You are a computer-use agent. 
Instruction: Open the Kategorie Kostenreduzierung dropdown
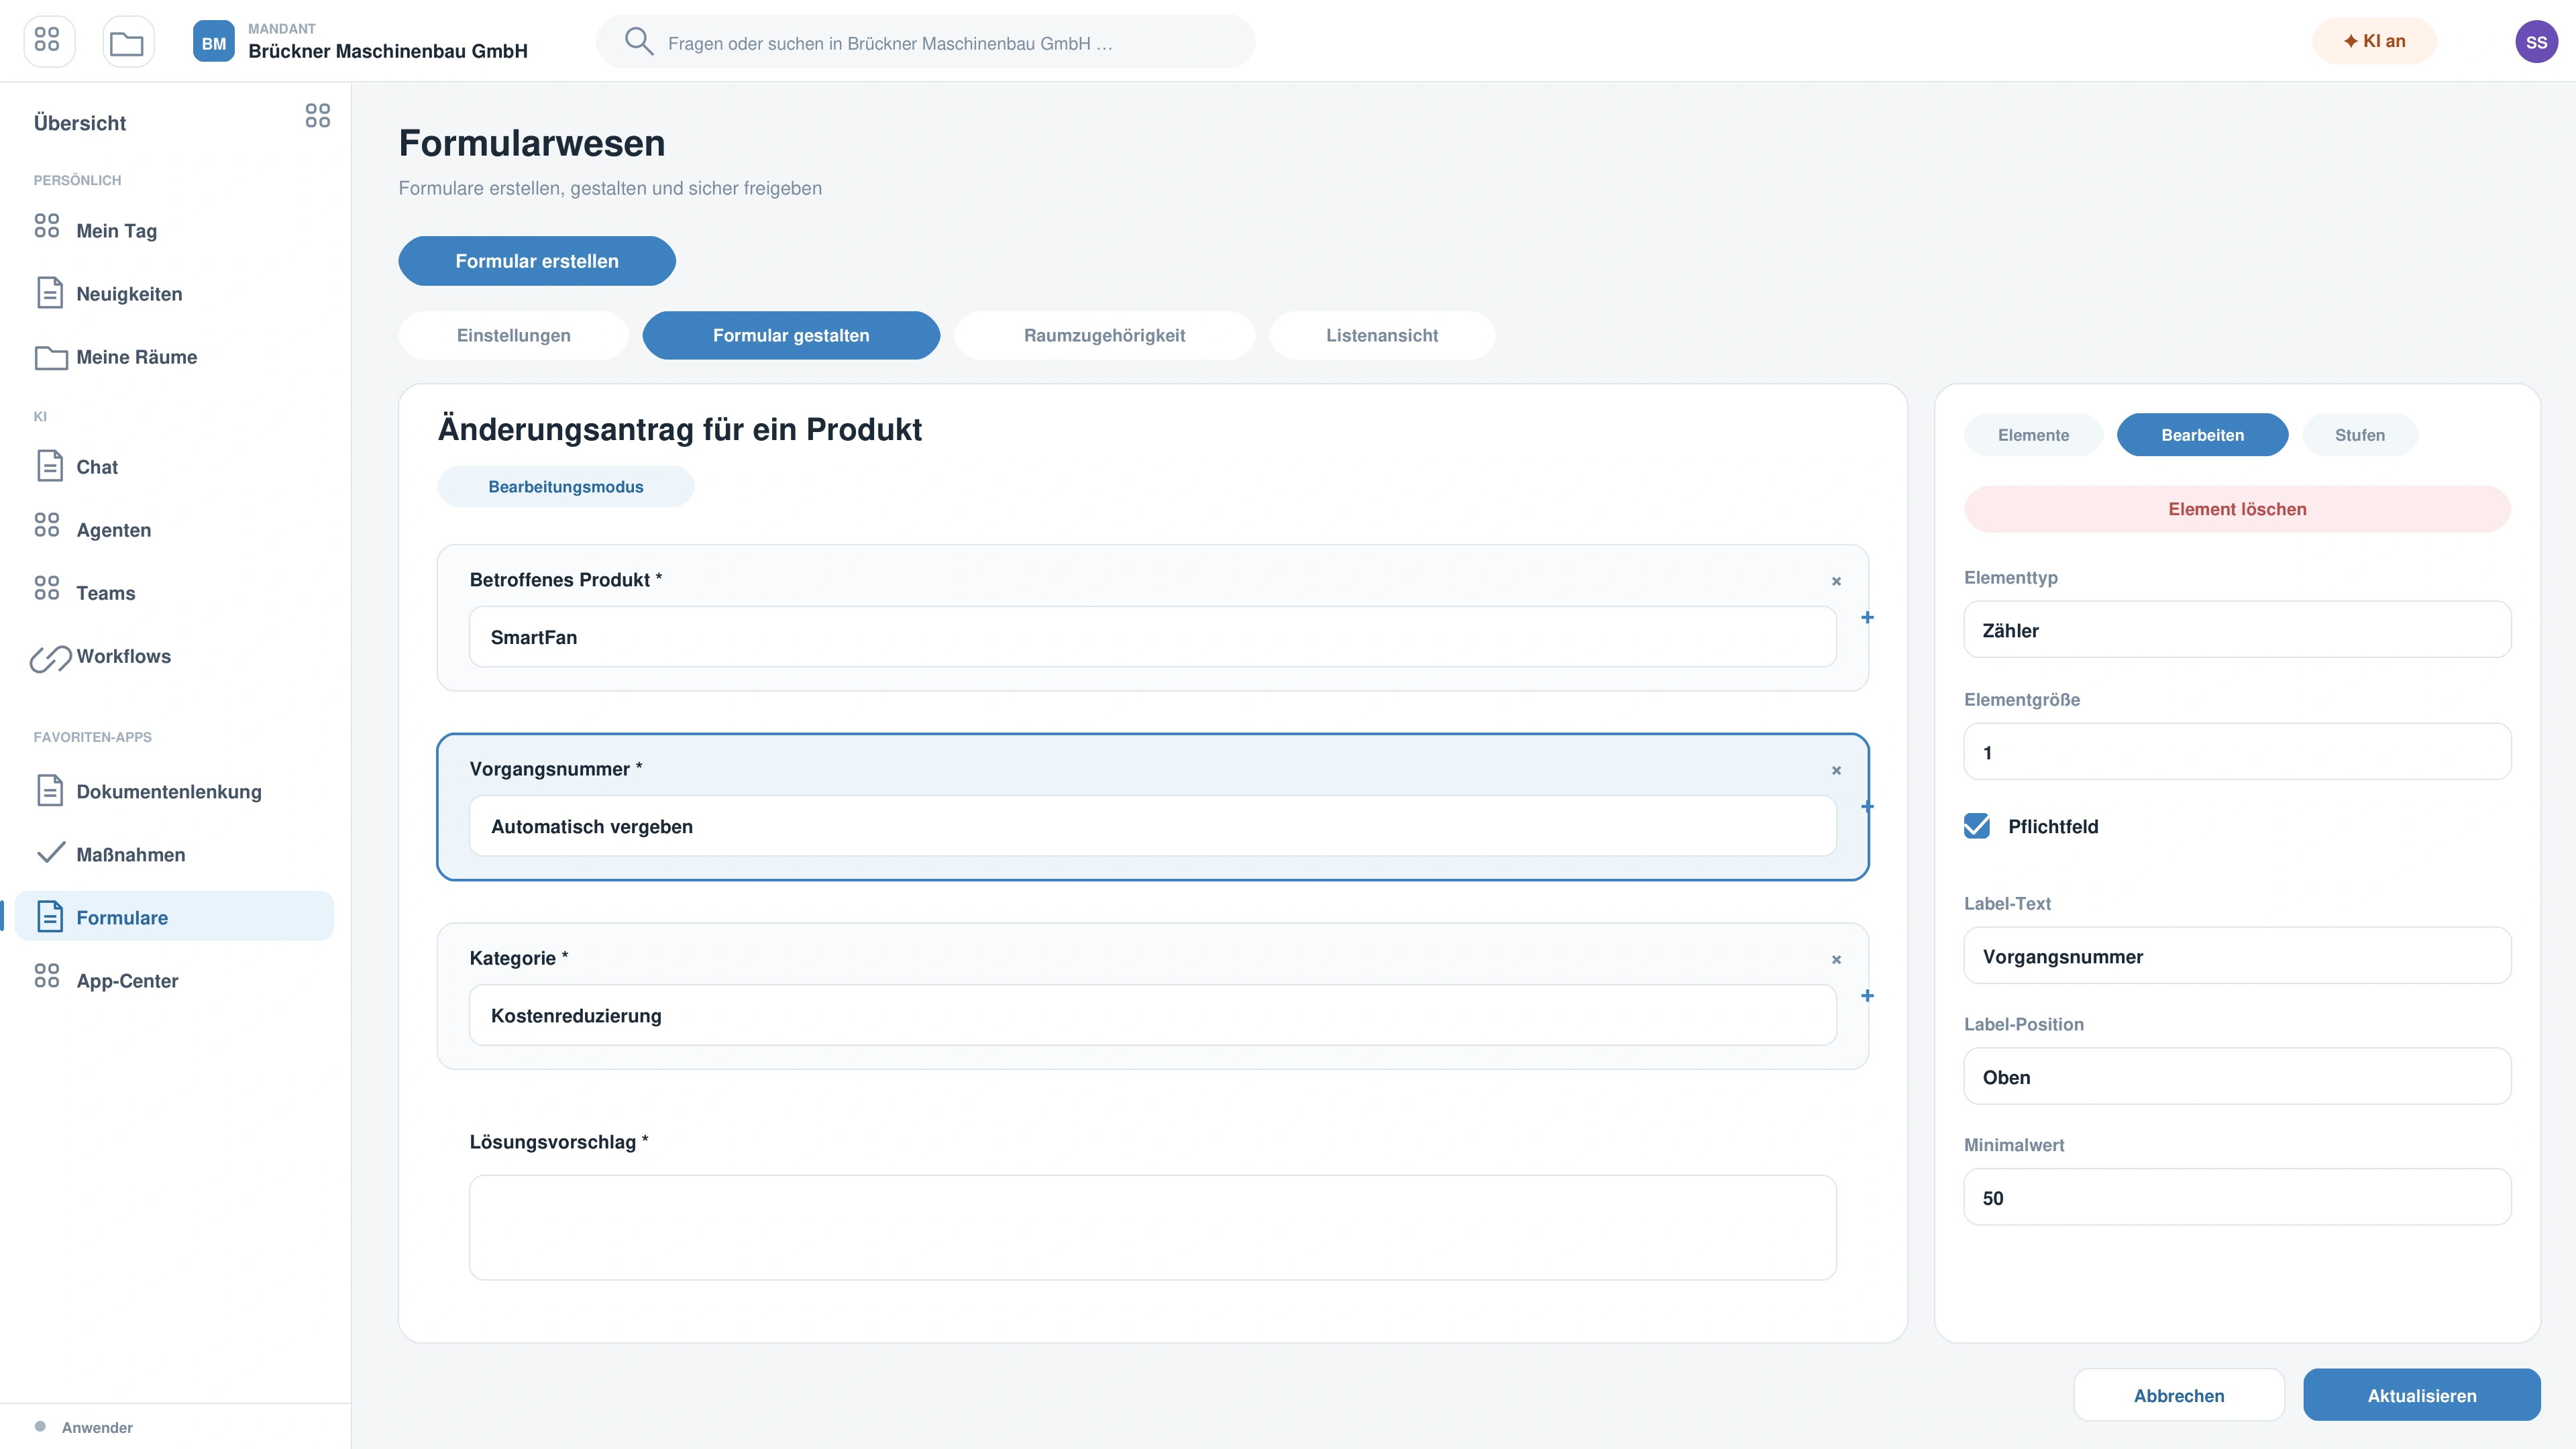pyautogui.click(x=1152, y=1016)
